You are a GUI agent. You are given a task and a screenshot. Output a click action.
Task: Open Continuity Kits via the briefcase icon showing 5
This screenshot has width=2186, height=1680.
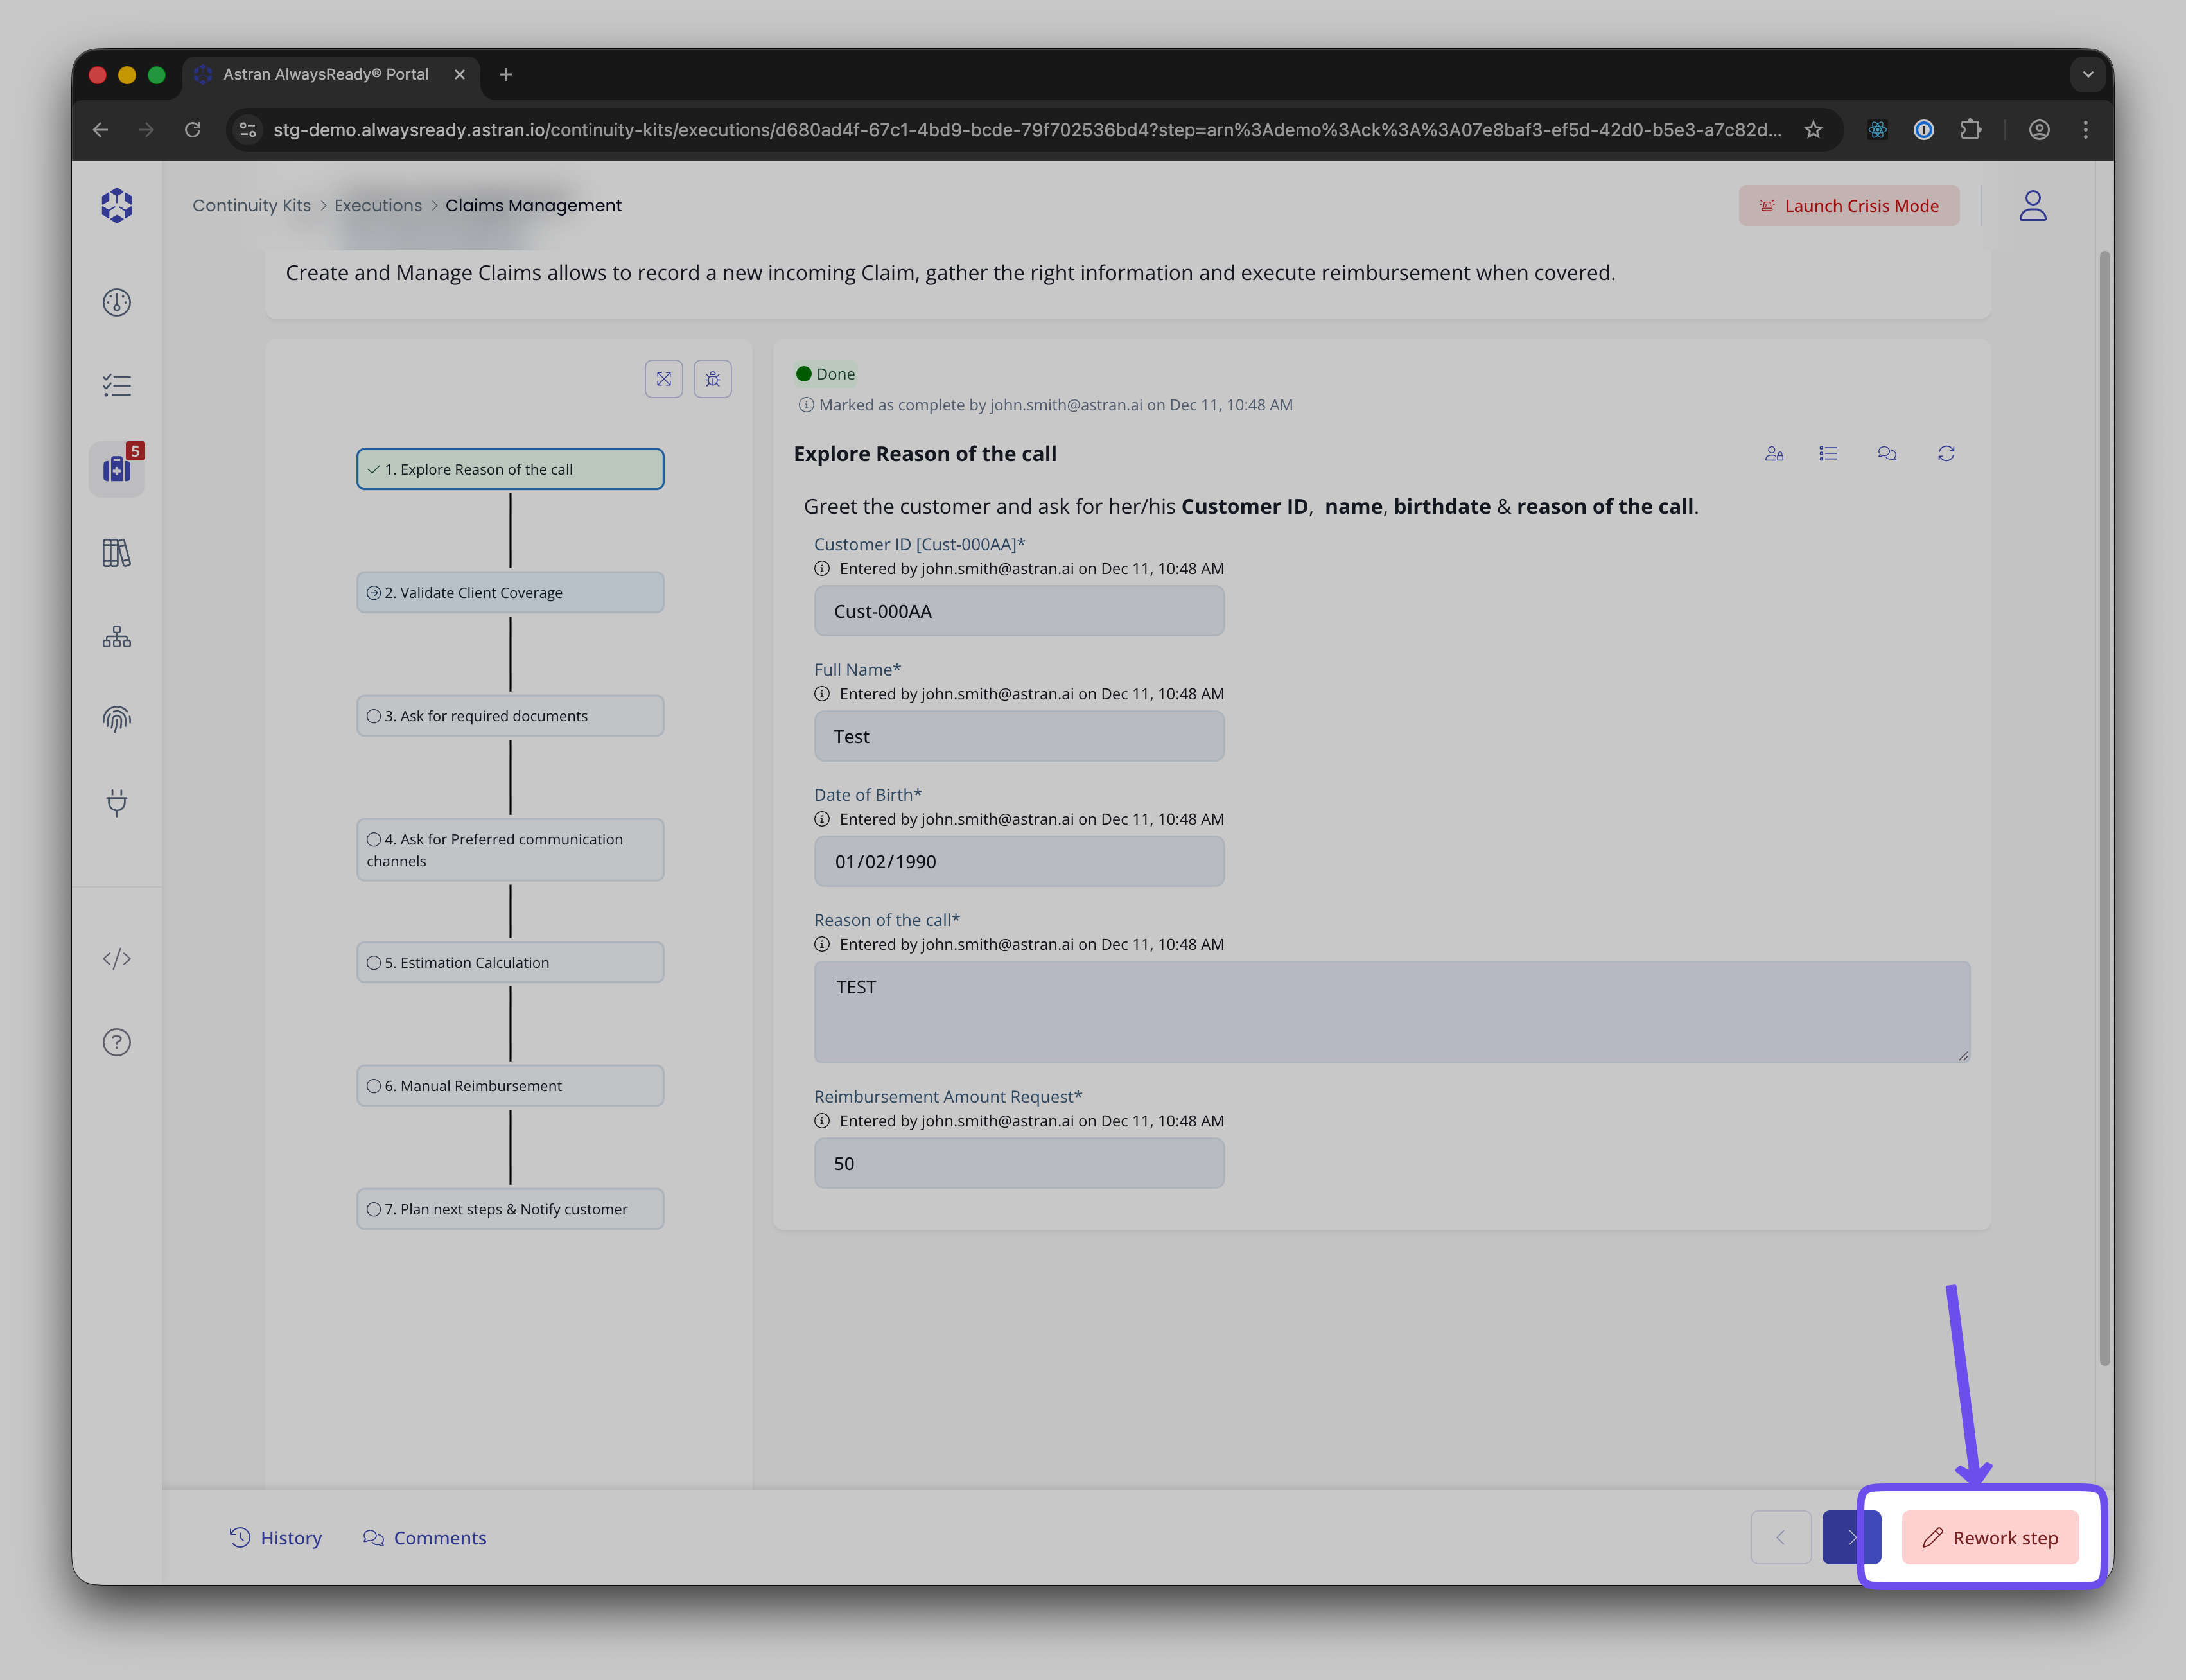117,468
